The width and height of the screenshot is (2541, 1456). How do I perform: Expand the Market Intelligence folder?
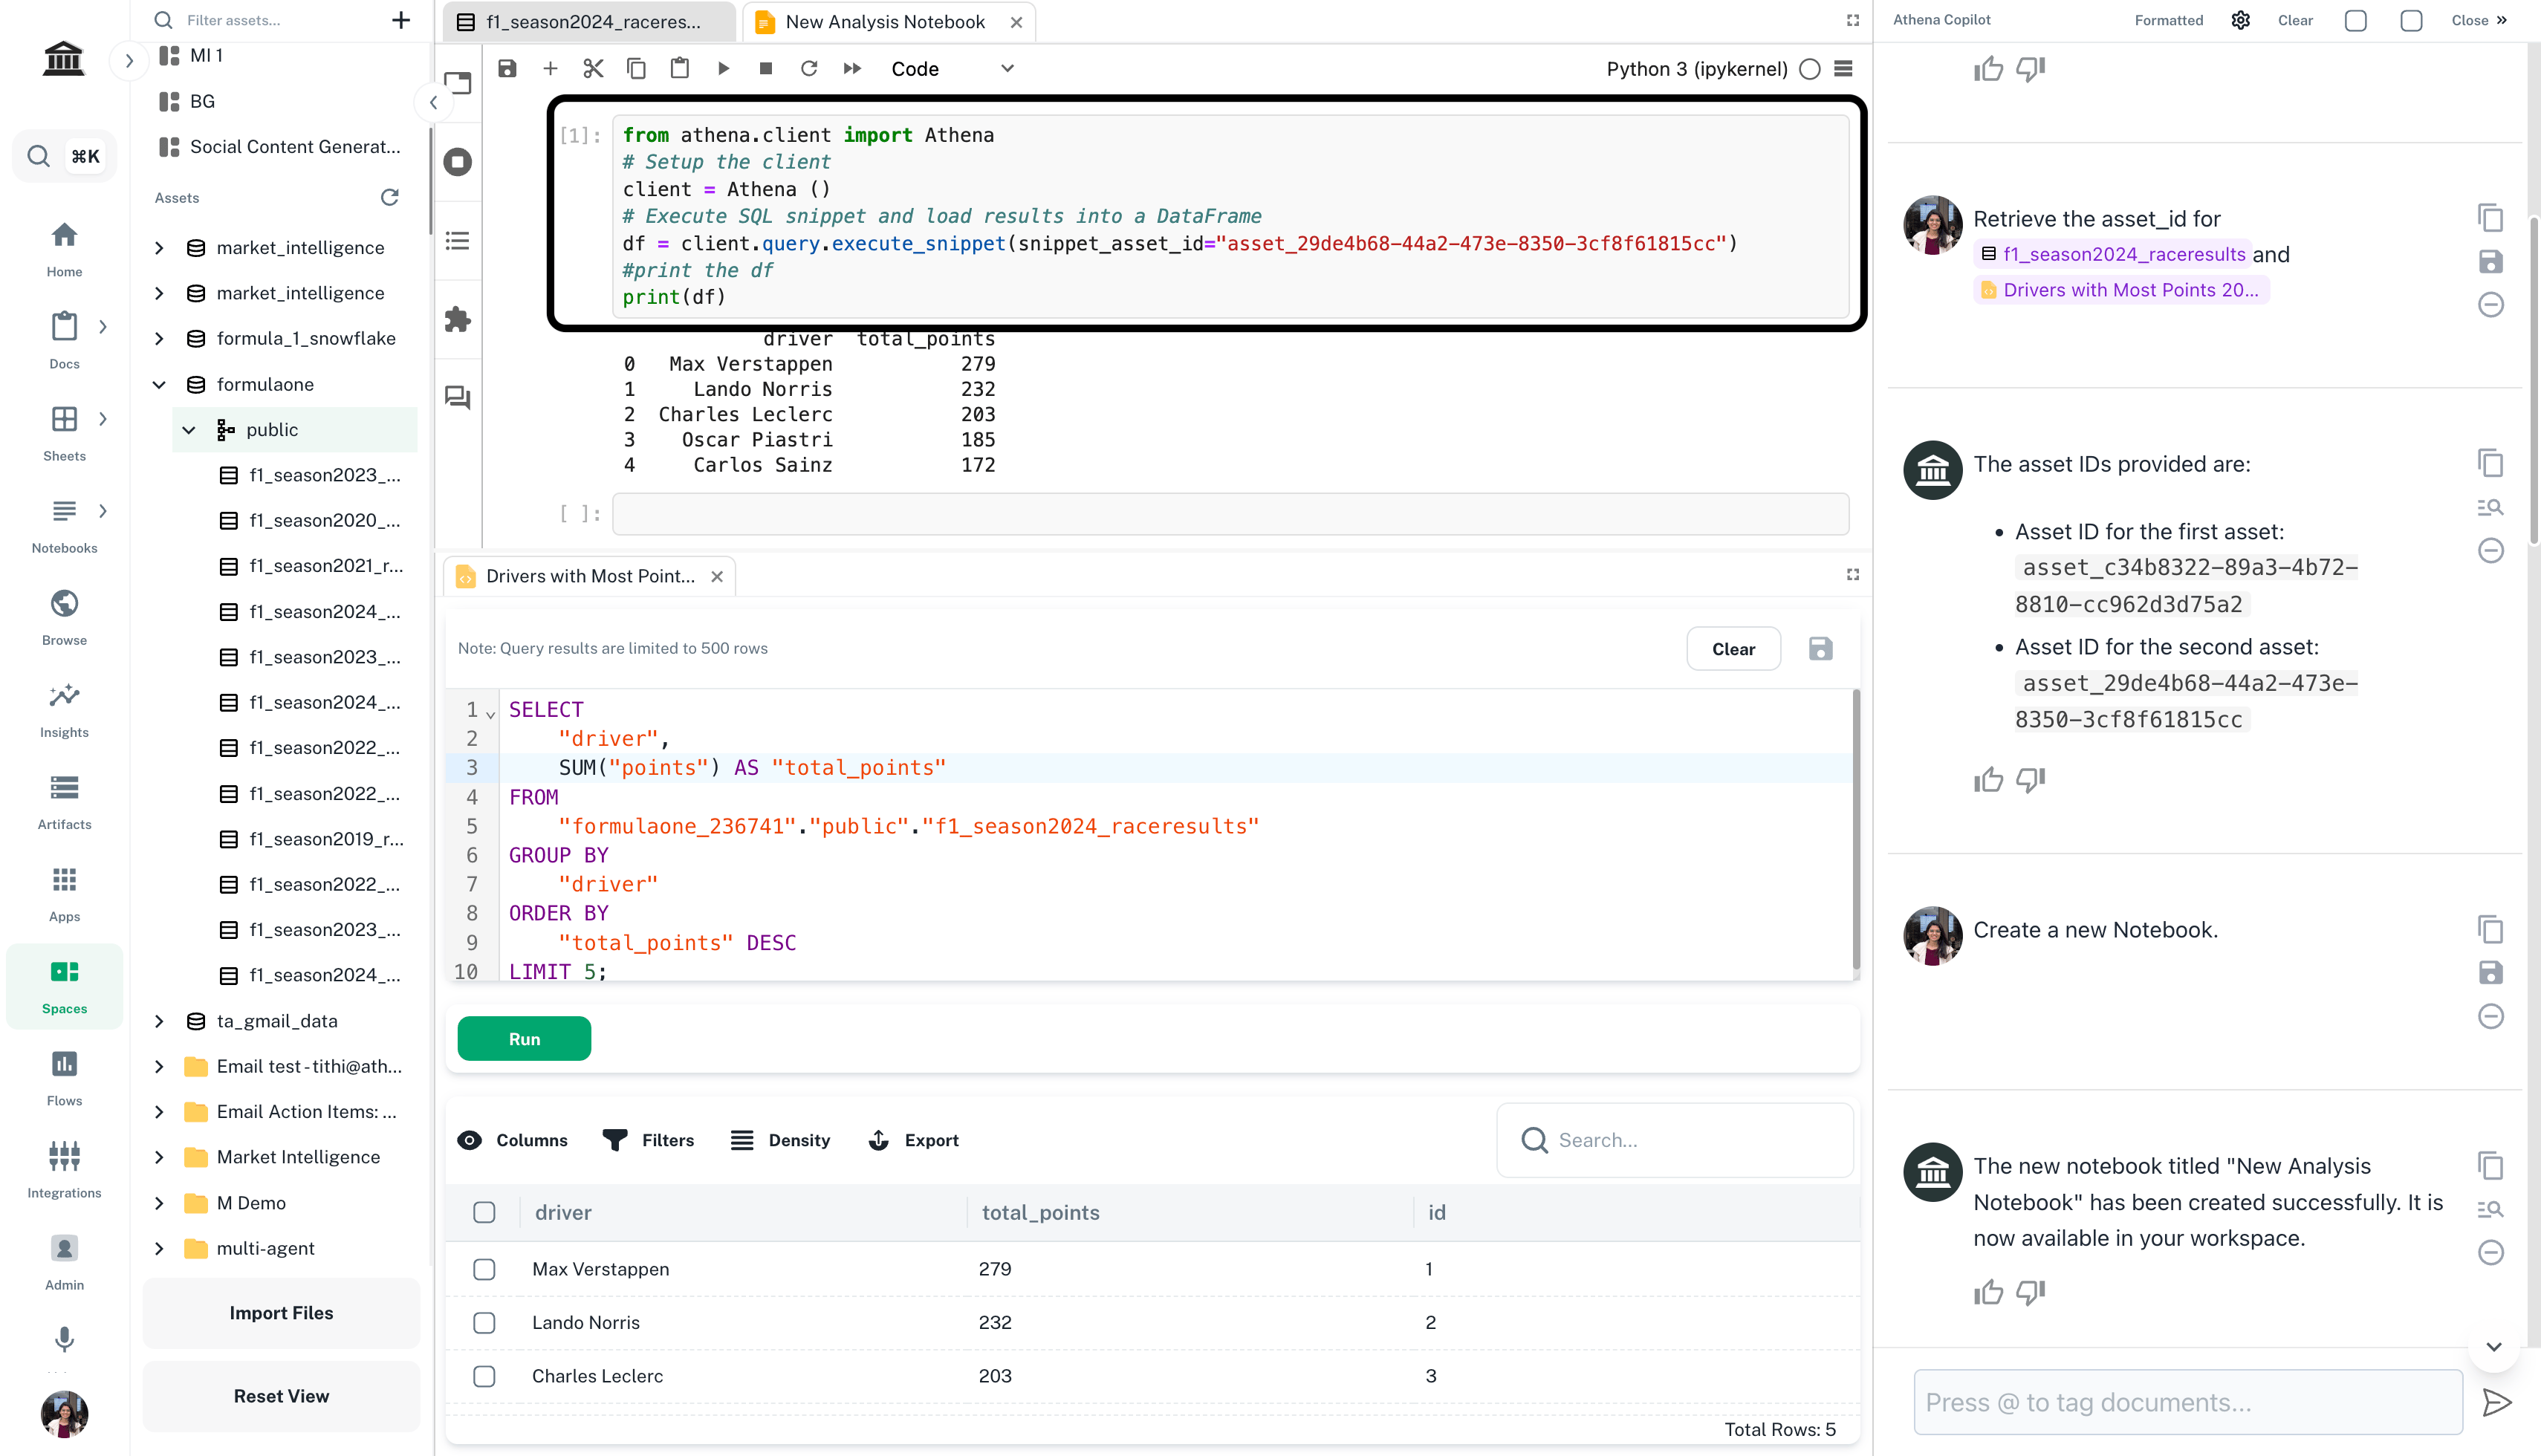tap(160, 1156)
